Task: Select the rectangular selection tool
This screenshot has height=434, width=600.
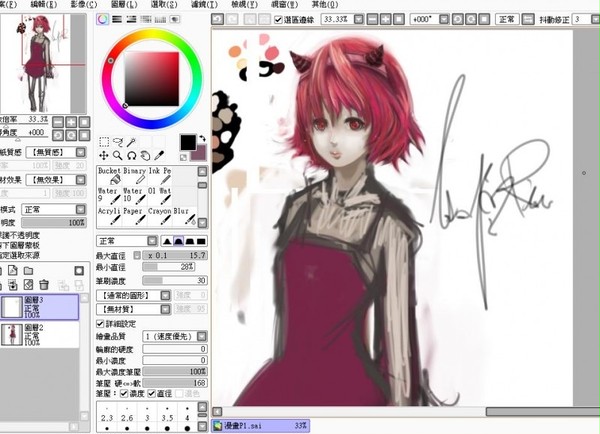Action: pos(104,142)
